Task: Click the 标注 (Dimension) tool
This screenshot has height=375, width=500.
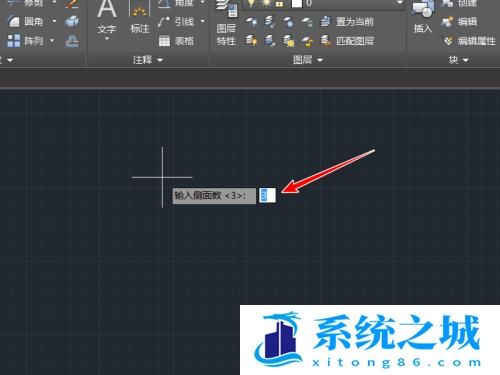Action: [140, 18]
